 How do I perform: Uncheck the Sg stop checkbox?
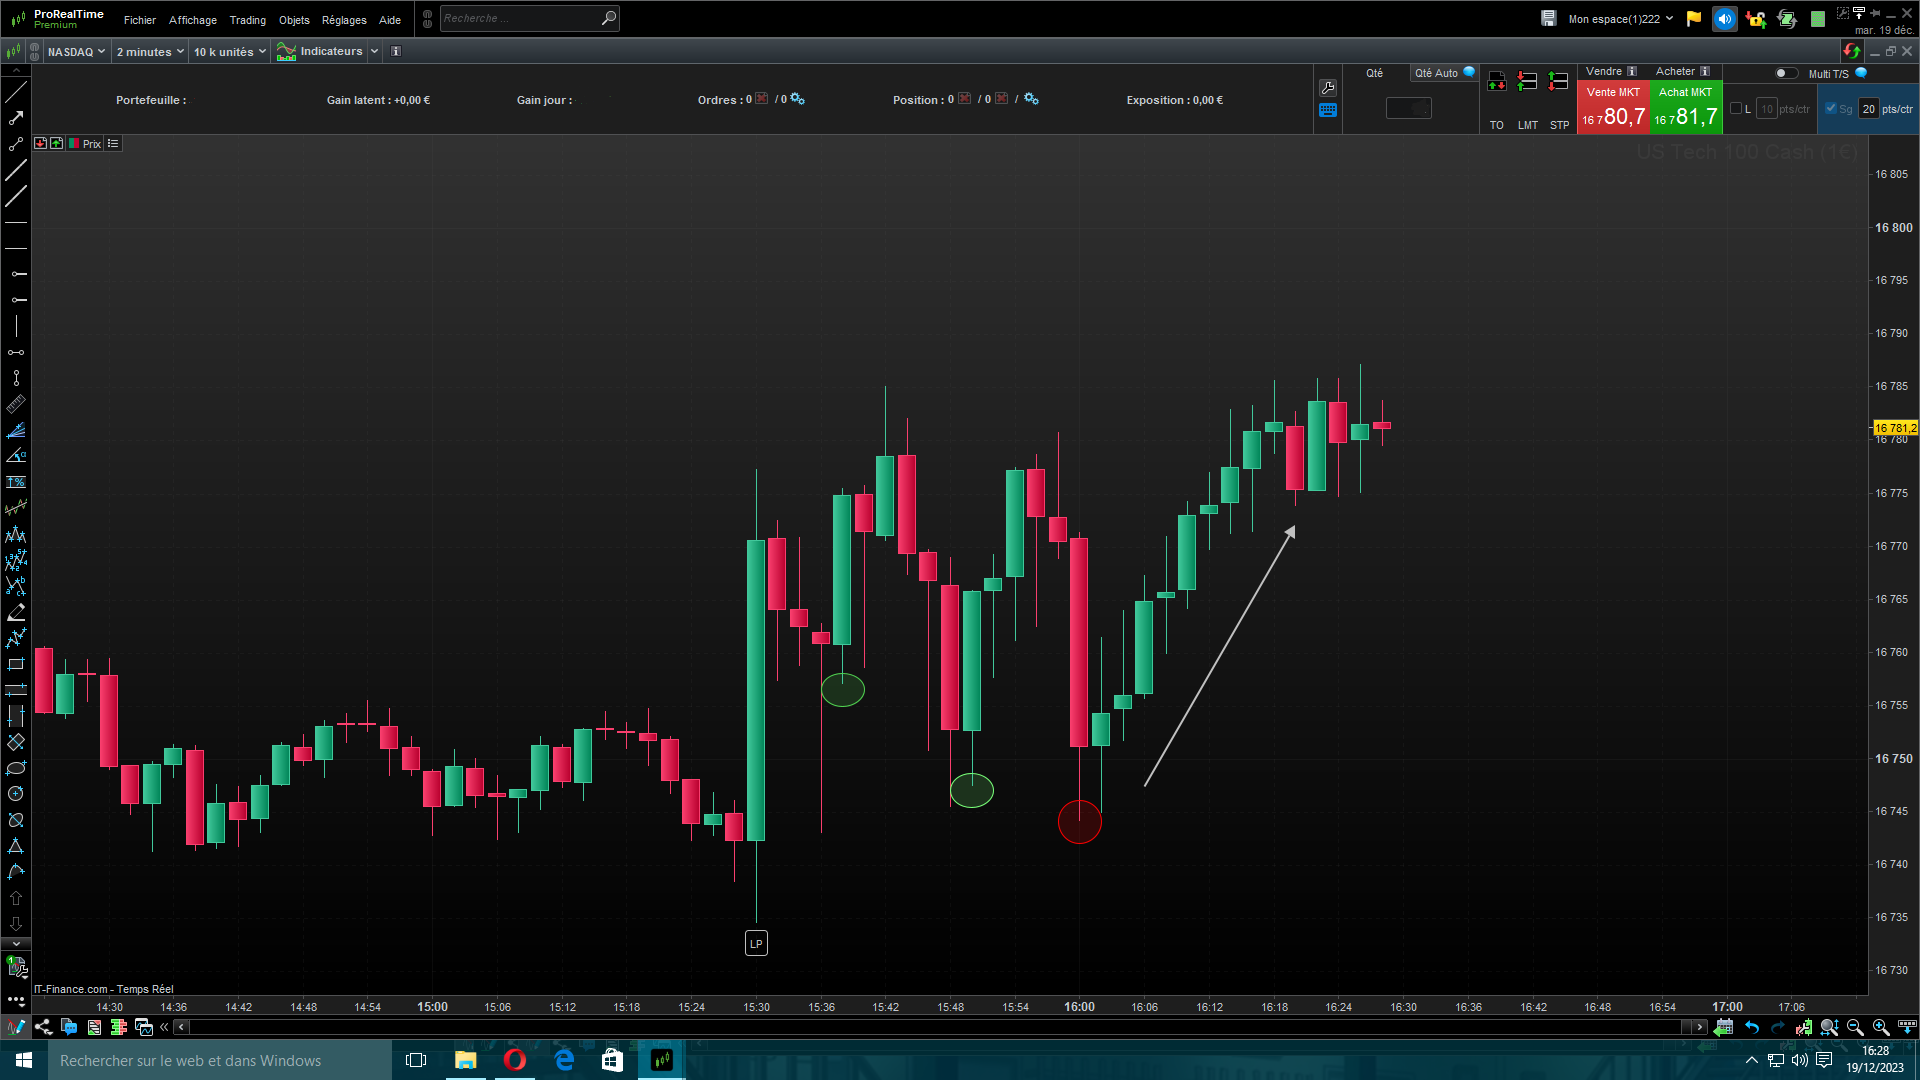click(x=1831, y=109)
